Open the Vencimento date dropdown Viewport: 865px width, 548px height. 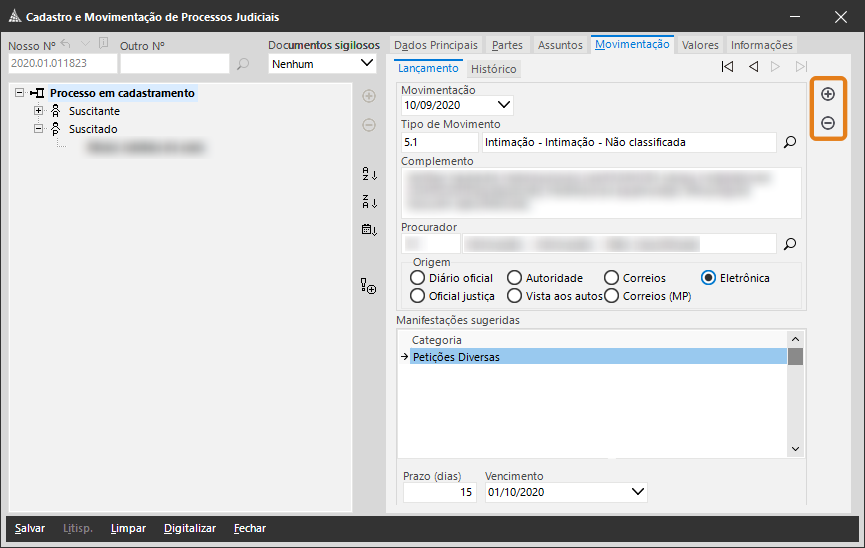point(639,492)
